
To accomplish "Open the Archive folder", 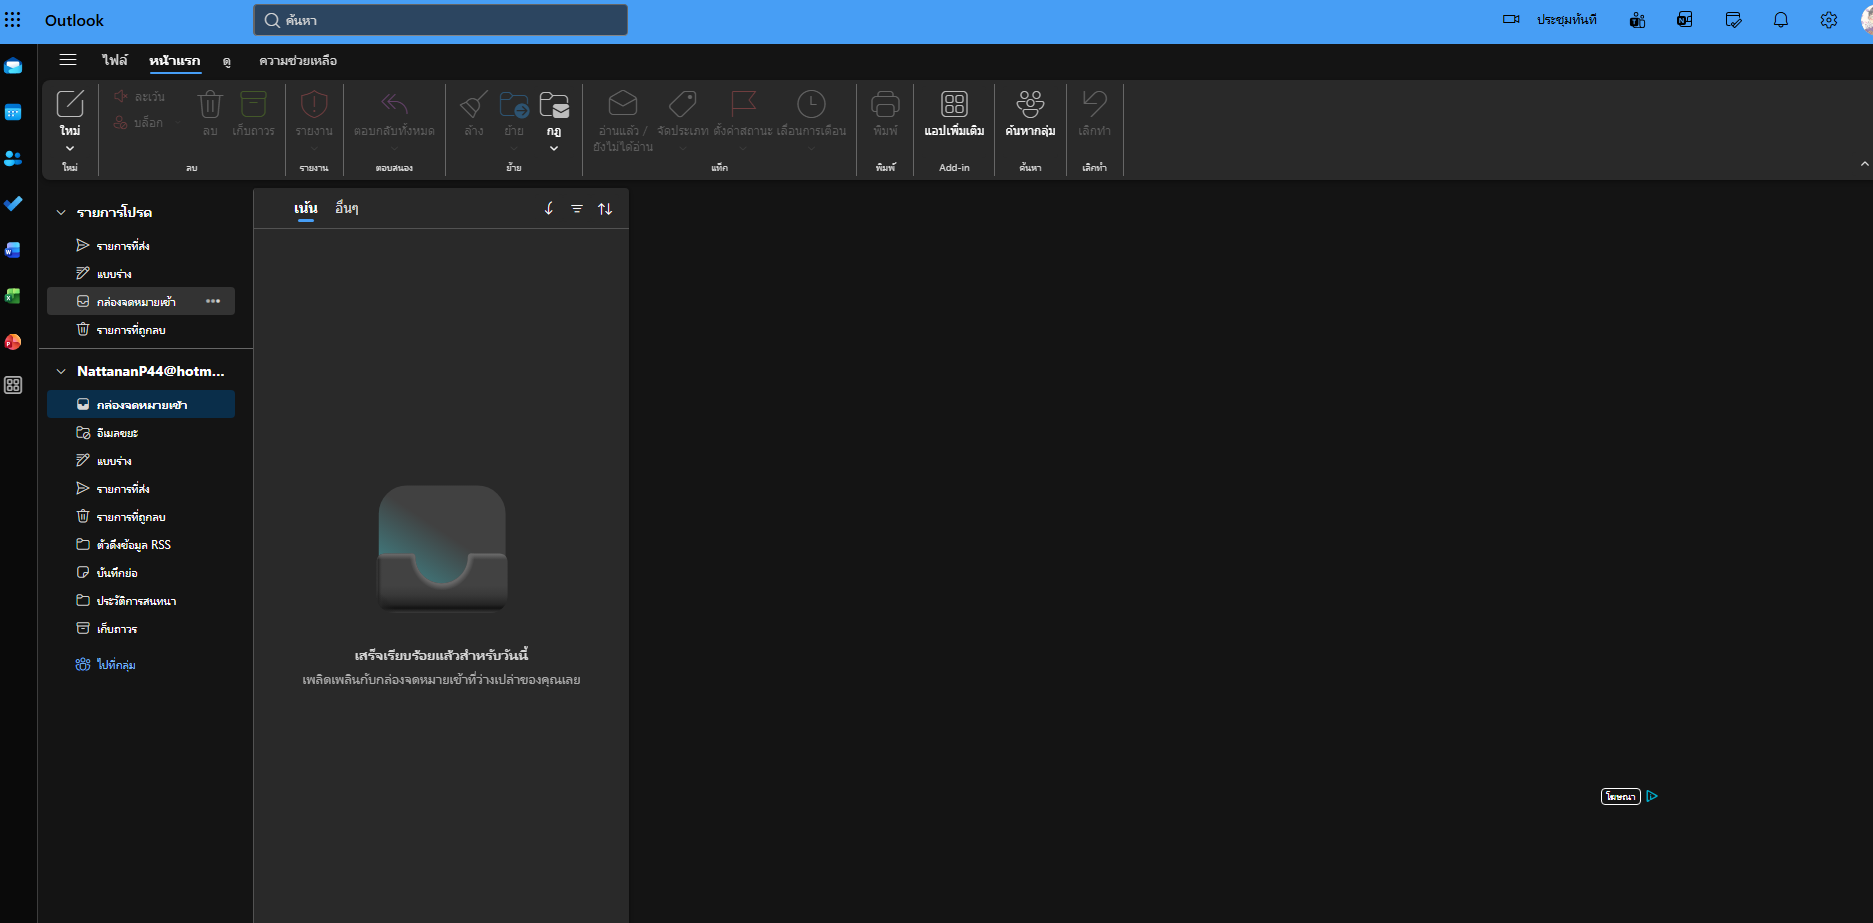I will 141,629.
